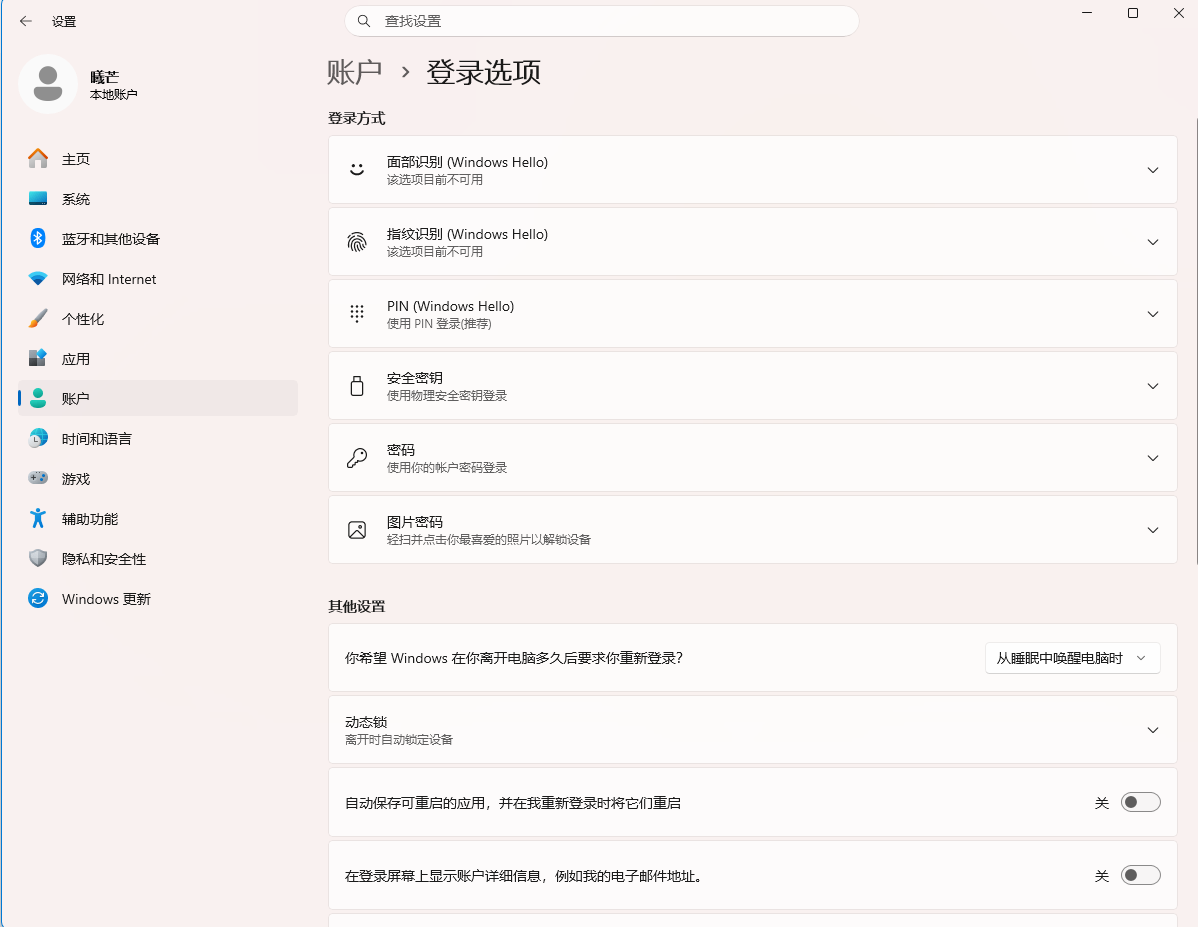
Task: Click the user name 曦芒
Action: coord(105,77)
